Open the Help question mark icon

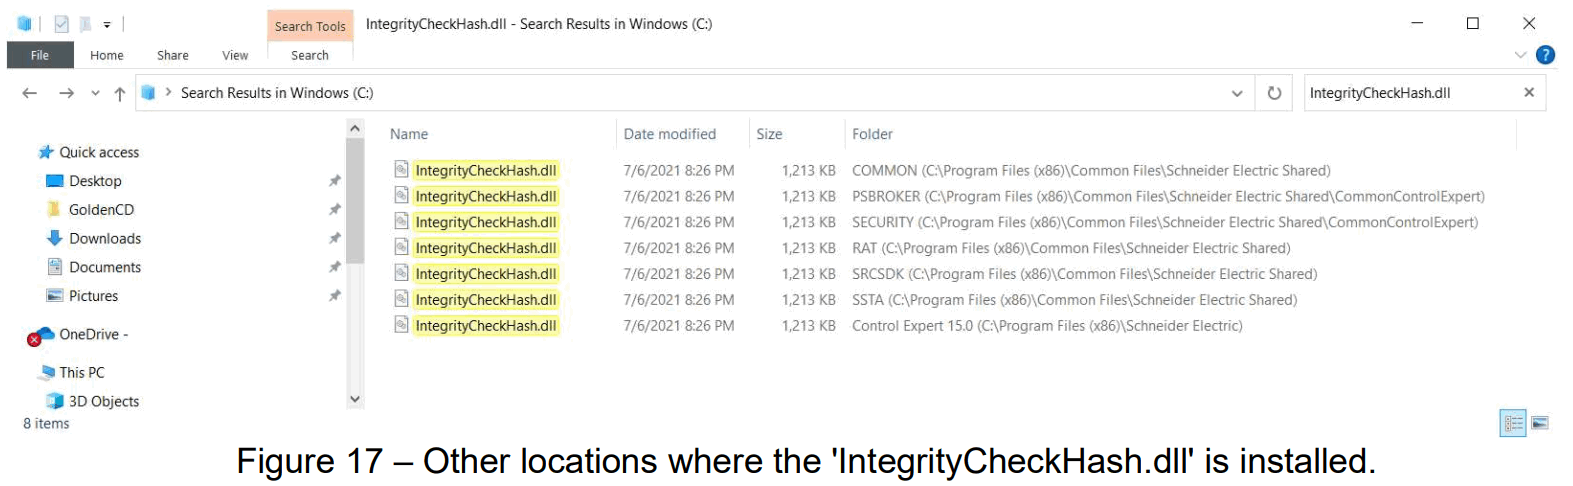point(1545,55)
